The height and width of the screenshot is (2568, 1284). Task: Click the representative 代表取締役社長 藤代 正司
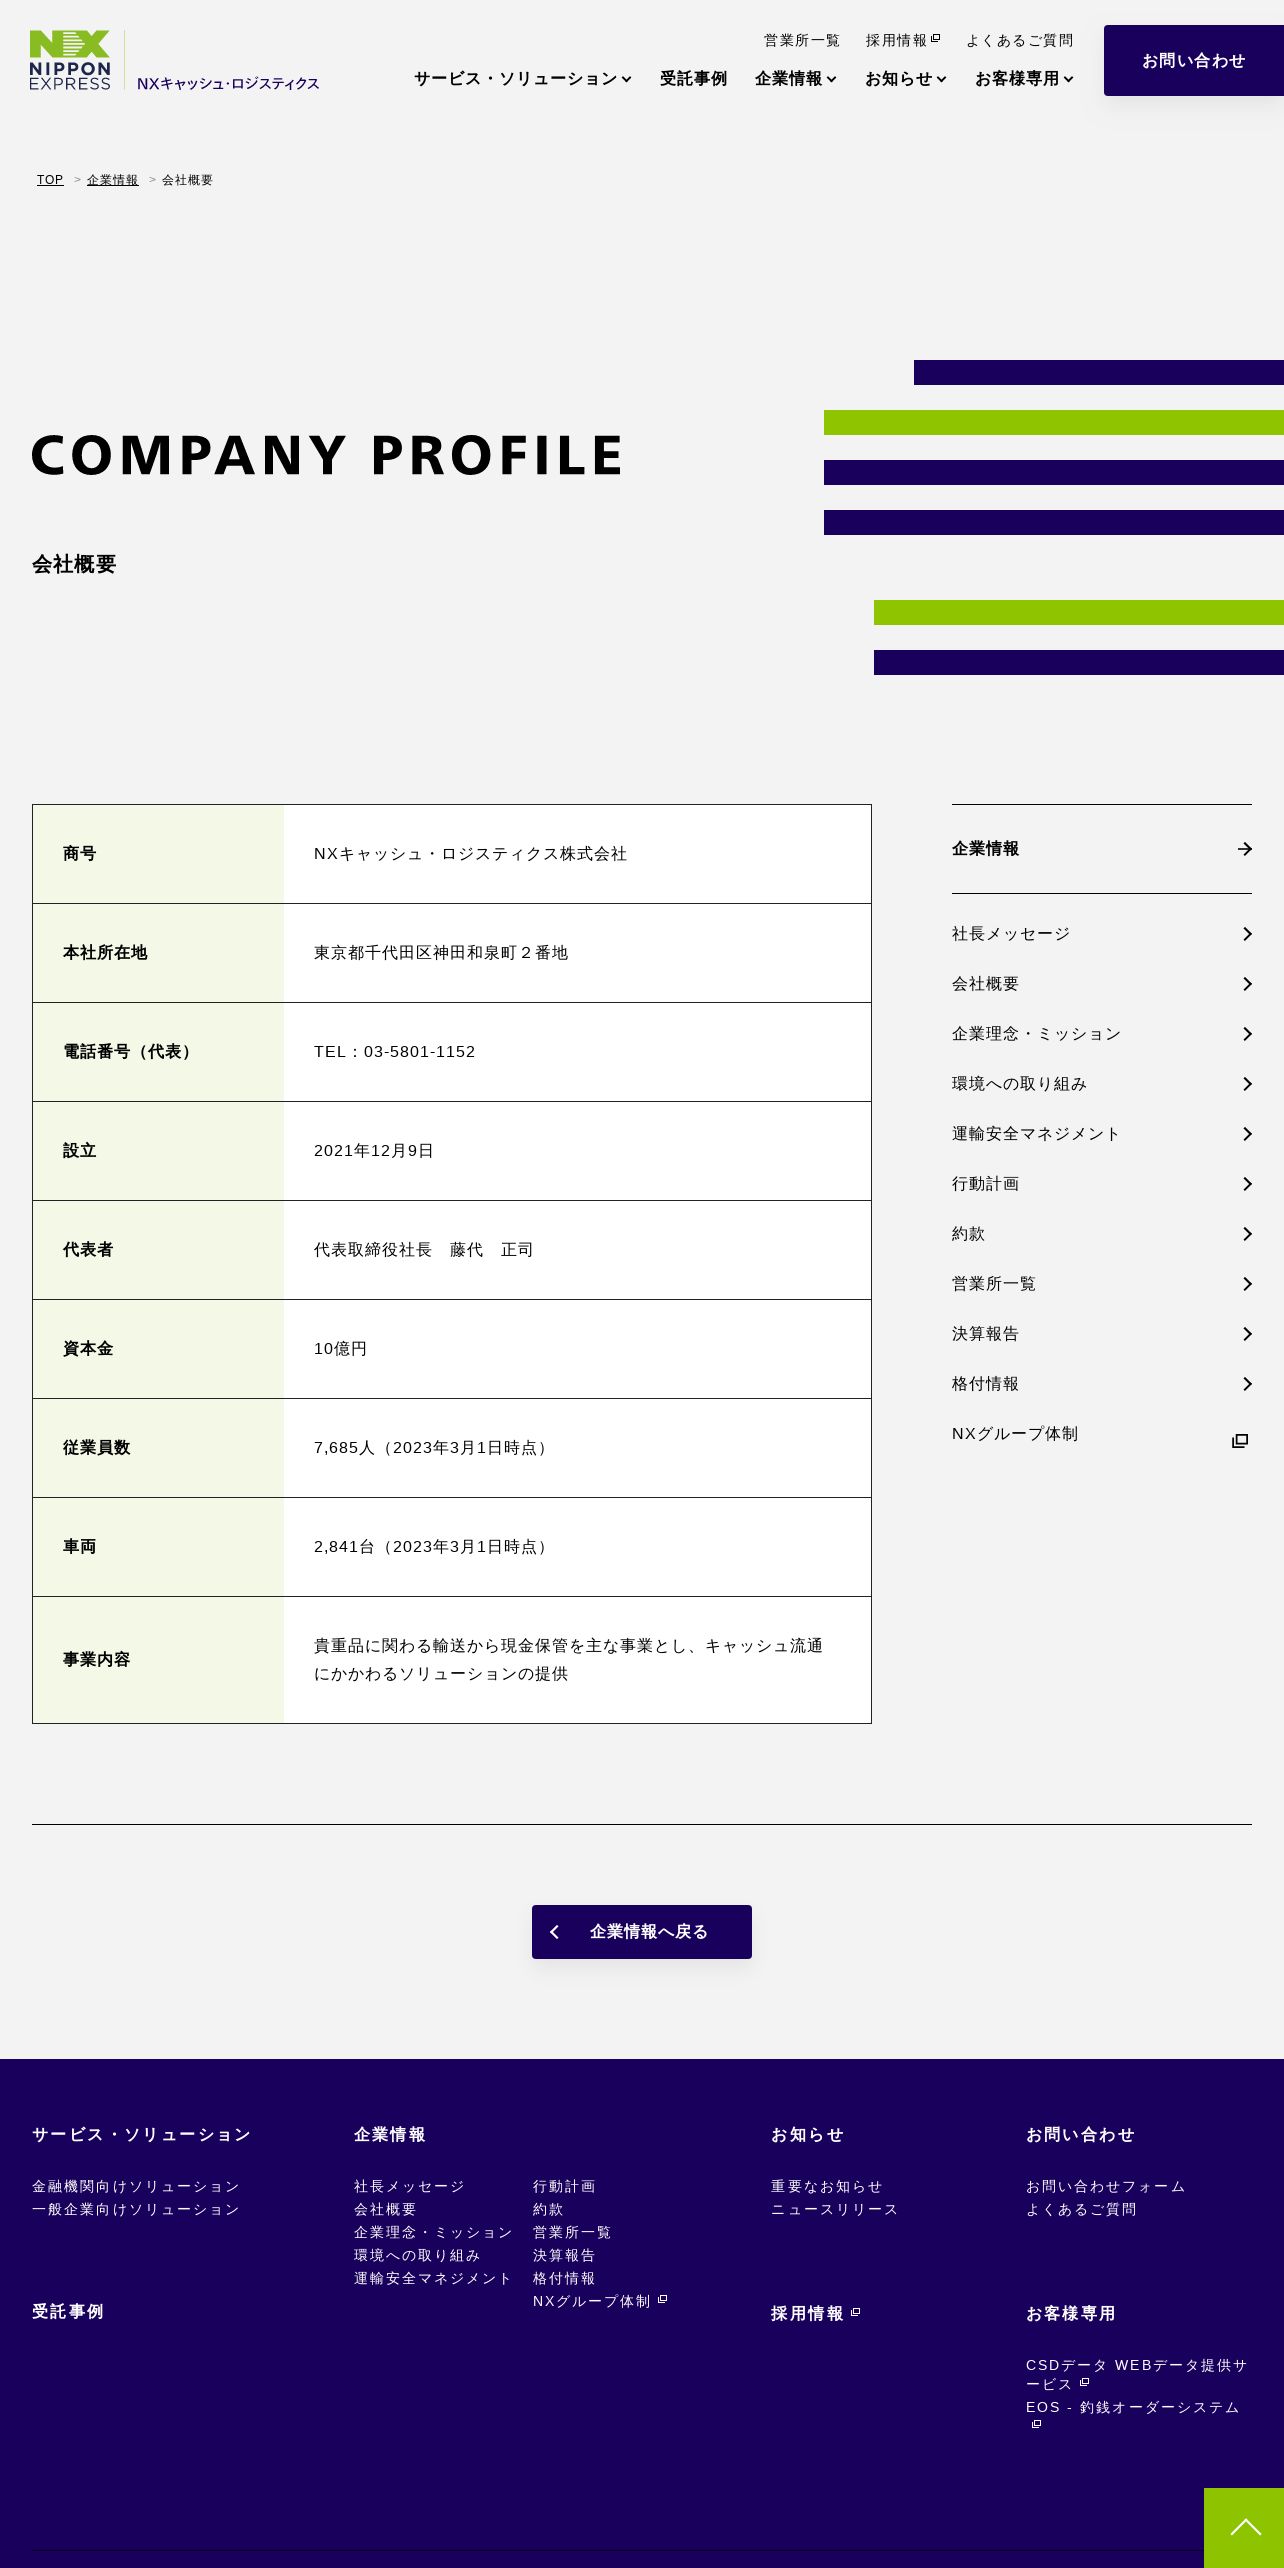(424, 1250)
